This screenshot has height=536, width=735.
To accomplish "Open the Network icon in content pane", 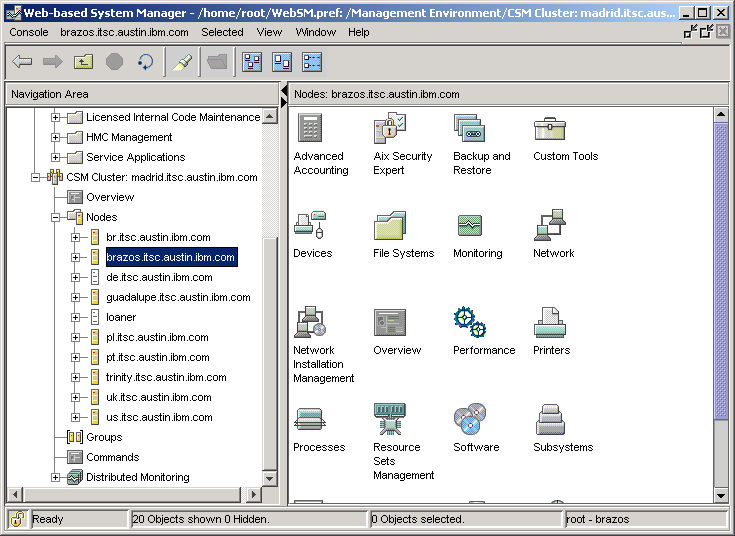I will 550,225.
